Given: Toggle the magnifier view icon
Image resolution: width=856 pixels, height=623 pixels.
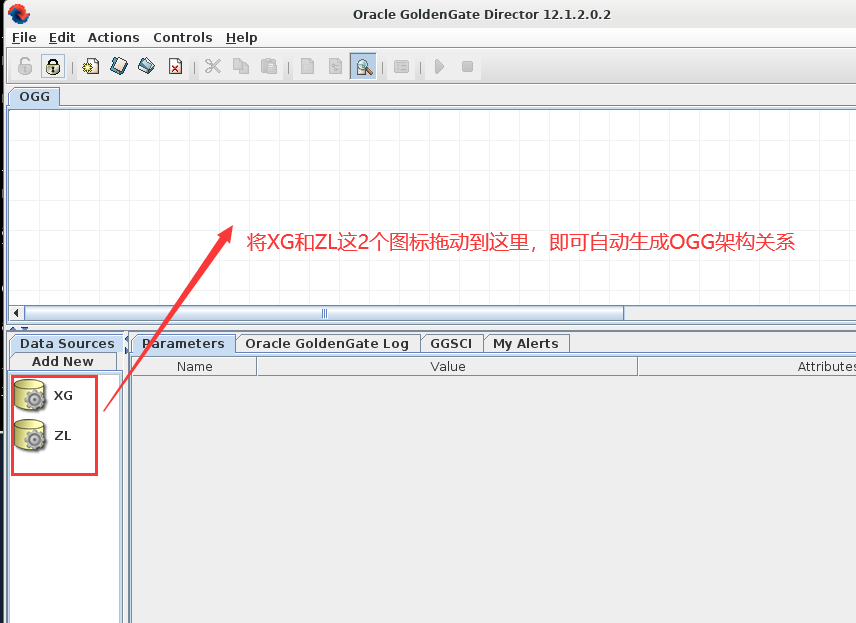Looking at the screenshot, I should click(363, 67).
